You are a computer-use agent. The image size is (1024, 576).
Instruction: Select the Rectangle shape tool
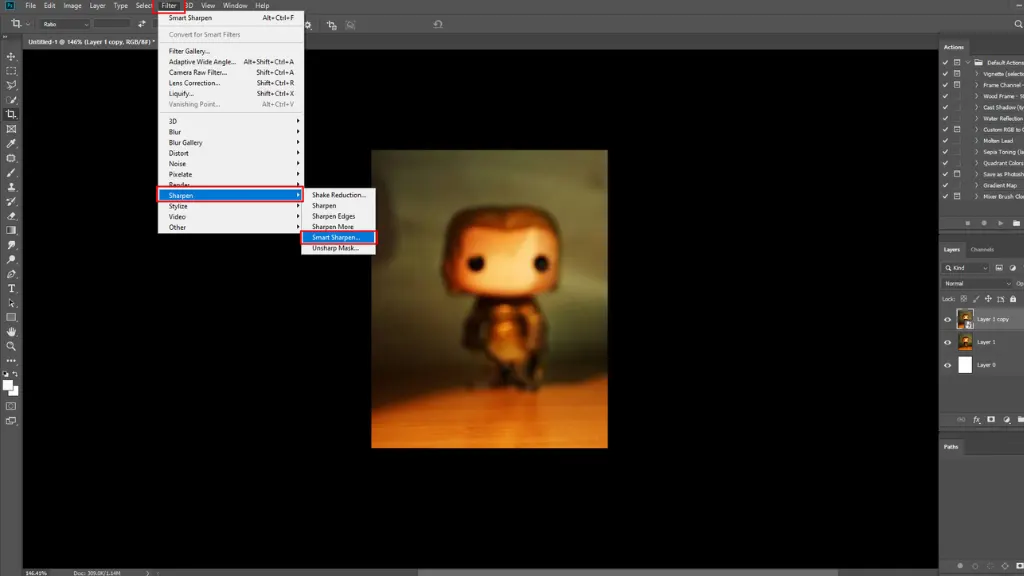[x=11, y=317]
